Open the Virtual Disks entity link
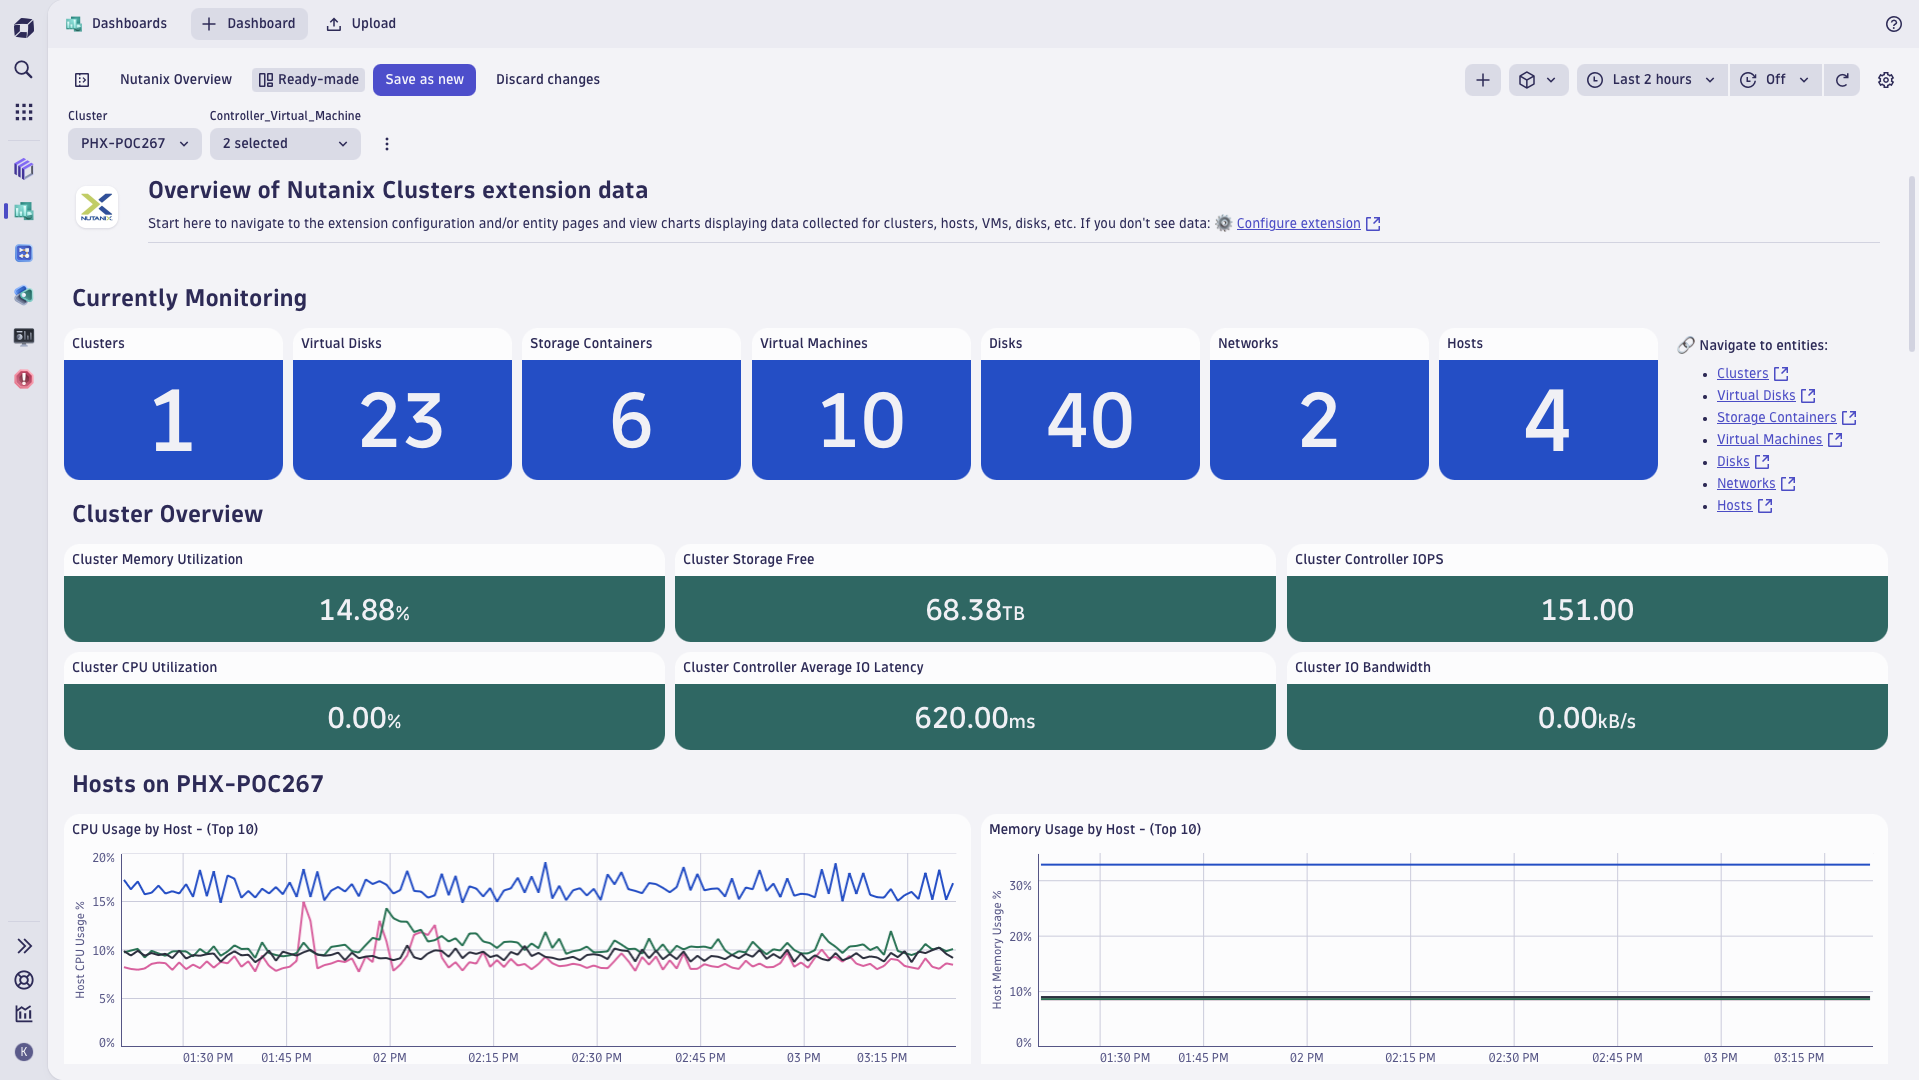The width and height of the screenshot is (1919, 1080). [1756, 396]
